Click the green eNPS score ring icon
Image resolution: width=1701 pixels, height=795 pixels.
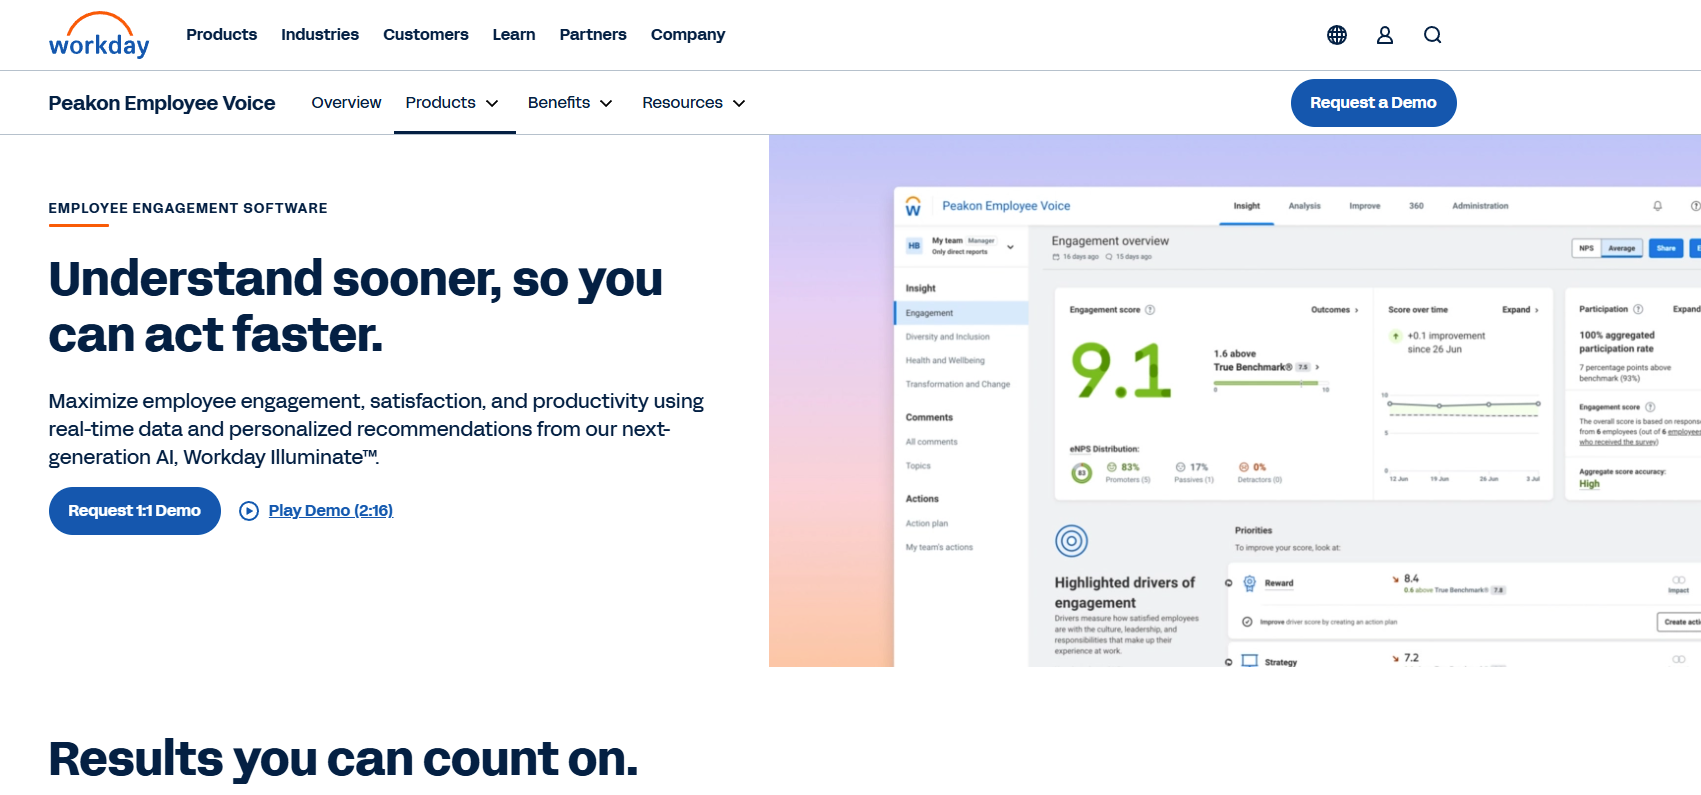tap(1081, 473)
